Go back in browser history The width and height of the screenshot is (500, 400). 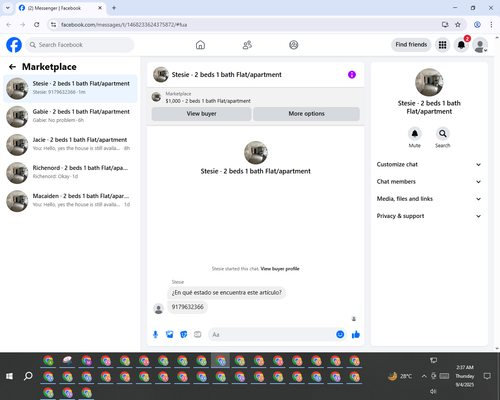pyautogui.click(x=9, y=25)
